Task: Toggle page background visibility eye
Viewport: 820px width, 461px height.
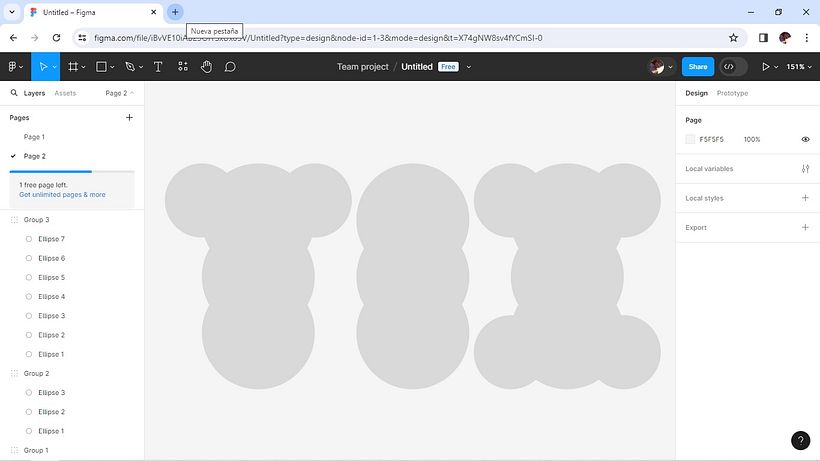Action: pyautogui.click(x=805, y=140)
